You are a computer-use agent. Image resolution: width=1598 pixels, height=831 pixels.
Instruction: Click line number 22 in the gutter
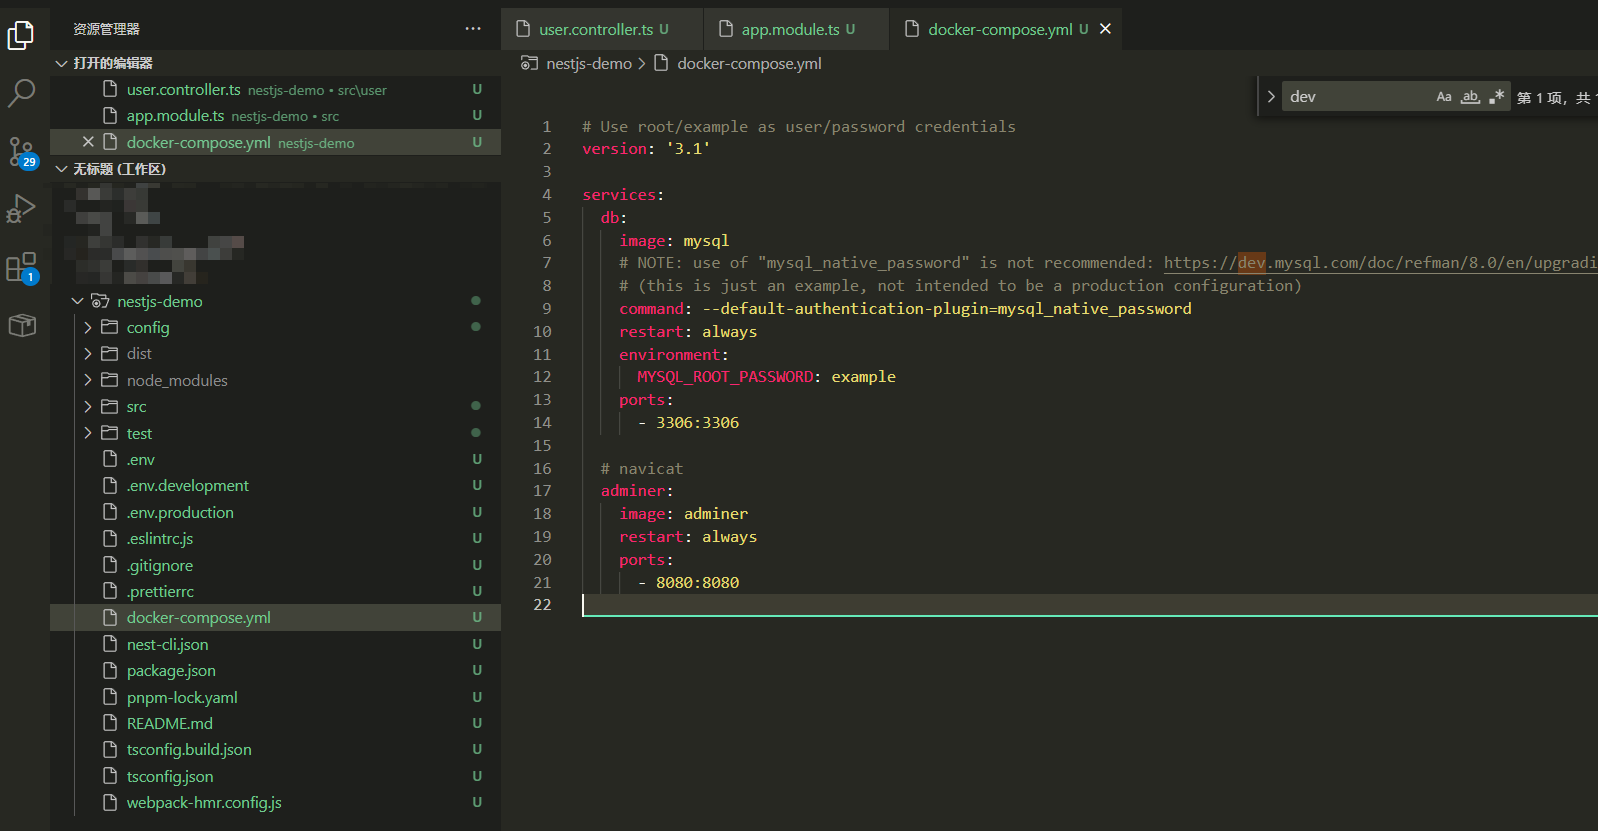(542, 605)
